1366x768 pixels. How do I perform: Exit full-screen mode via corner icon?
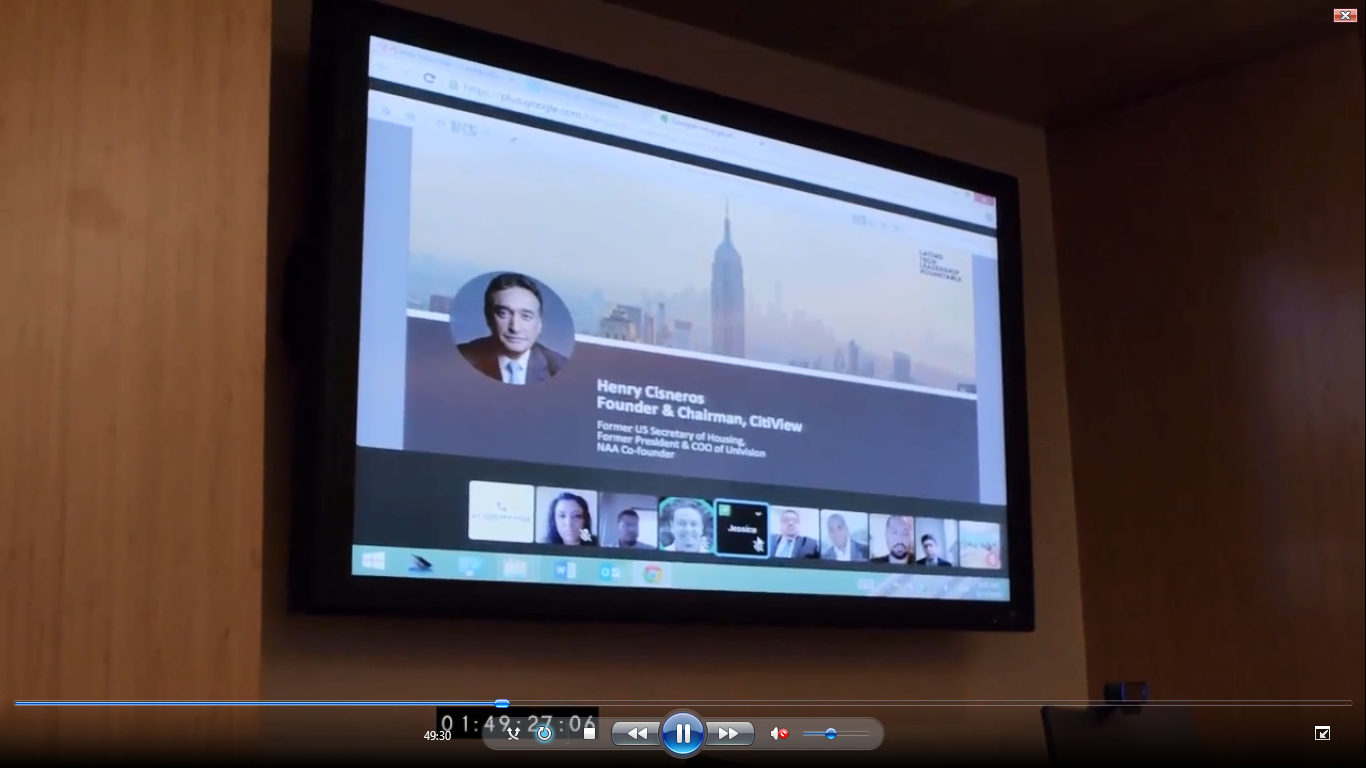(x=1322, y=733)
